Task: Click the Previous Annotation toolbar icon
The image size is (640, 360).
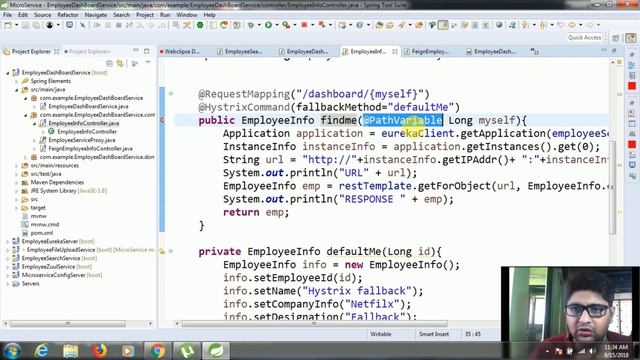Action: coord(543,25)
